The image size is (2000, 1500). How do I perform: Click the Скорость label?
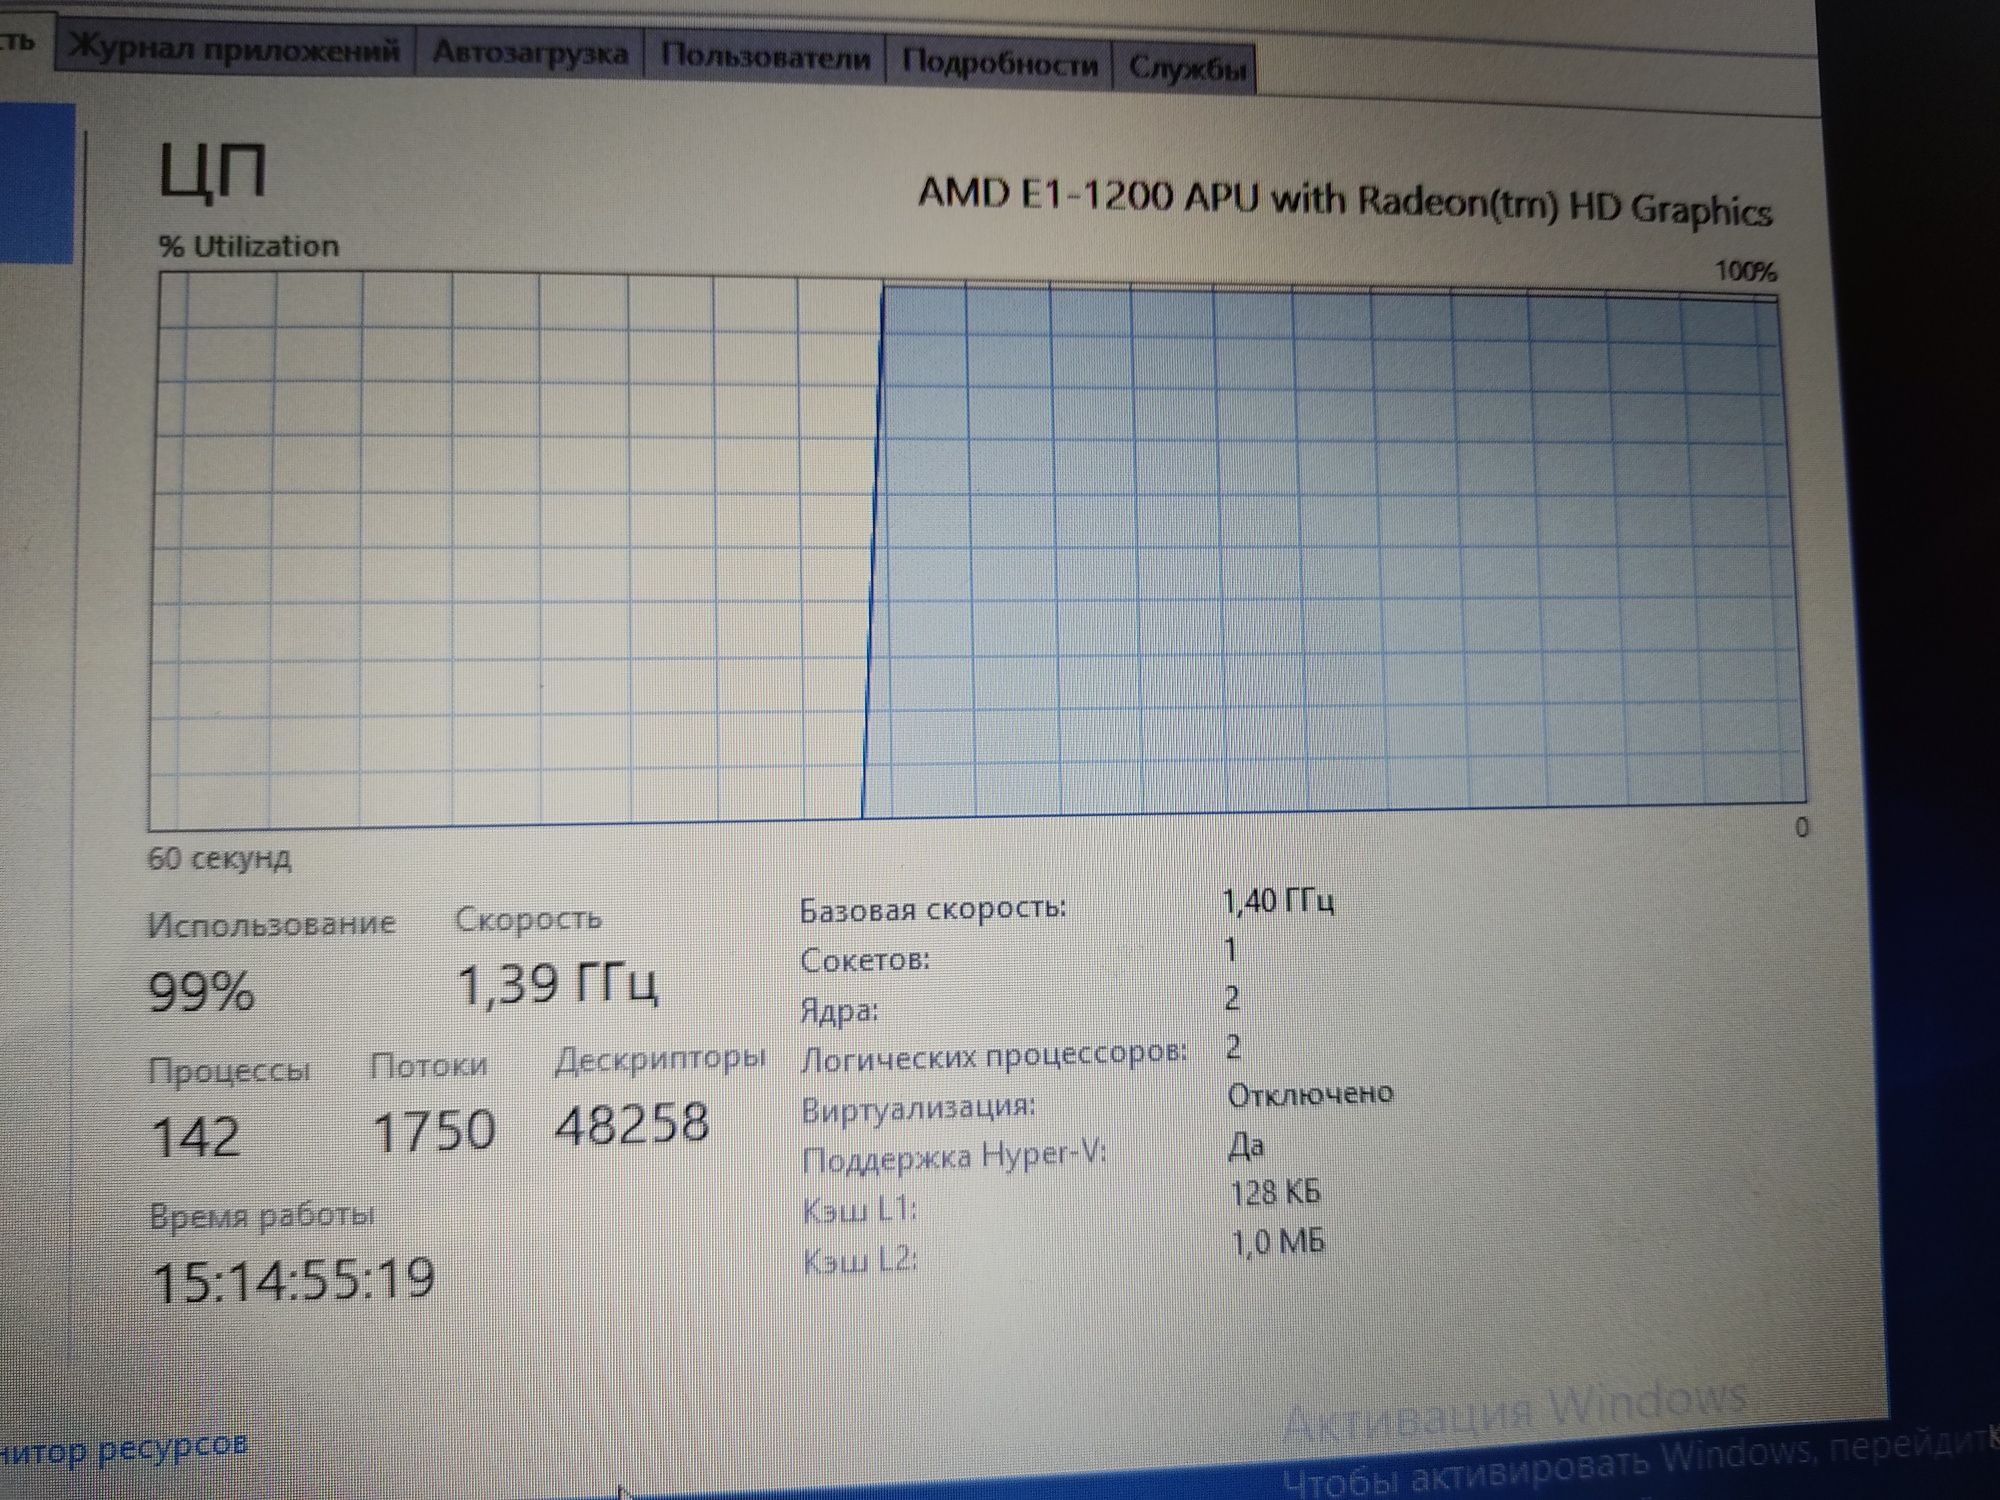[529, 918]
